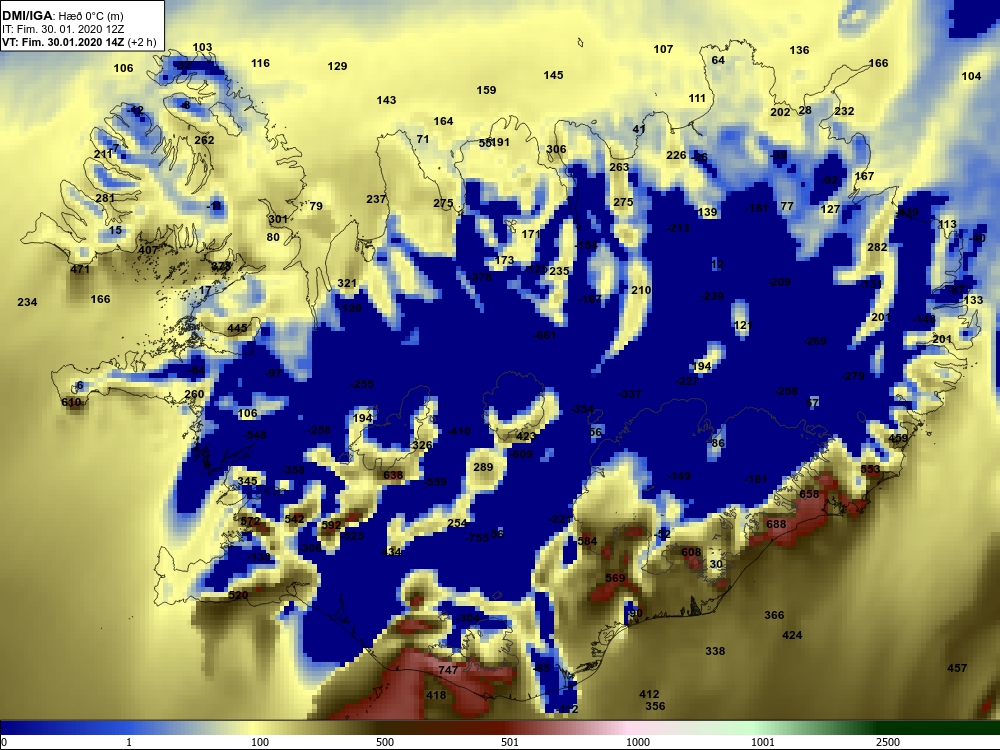1000x750 pixels.
Task: Click the 111 height value
Action: click(698, 98)
